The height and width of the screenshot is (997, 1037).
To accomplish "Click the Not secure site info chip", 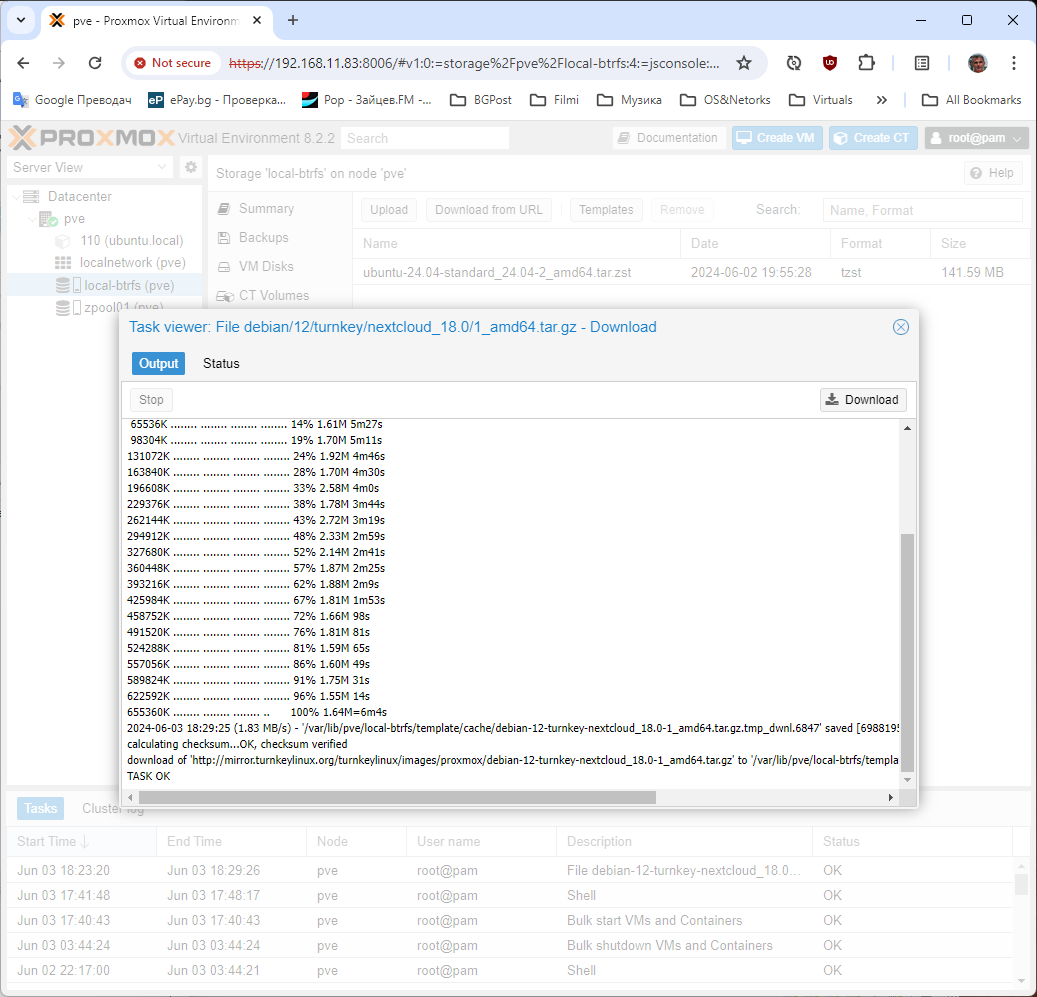I will click(173, 63).
